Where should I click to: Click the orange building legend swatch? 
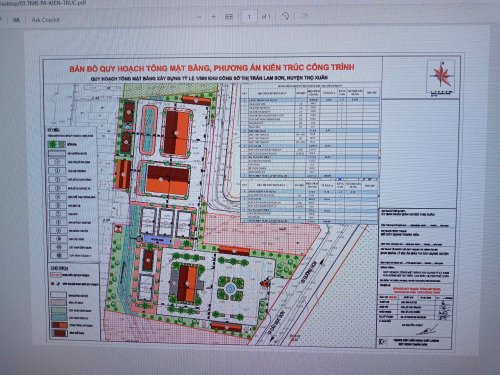pos(59,325)
